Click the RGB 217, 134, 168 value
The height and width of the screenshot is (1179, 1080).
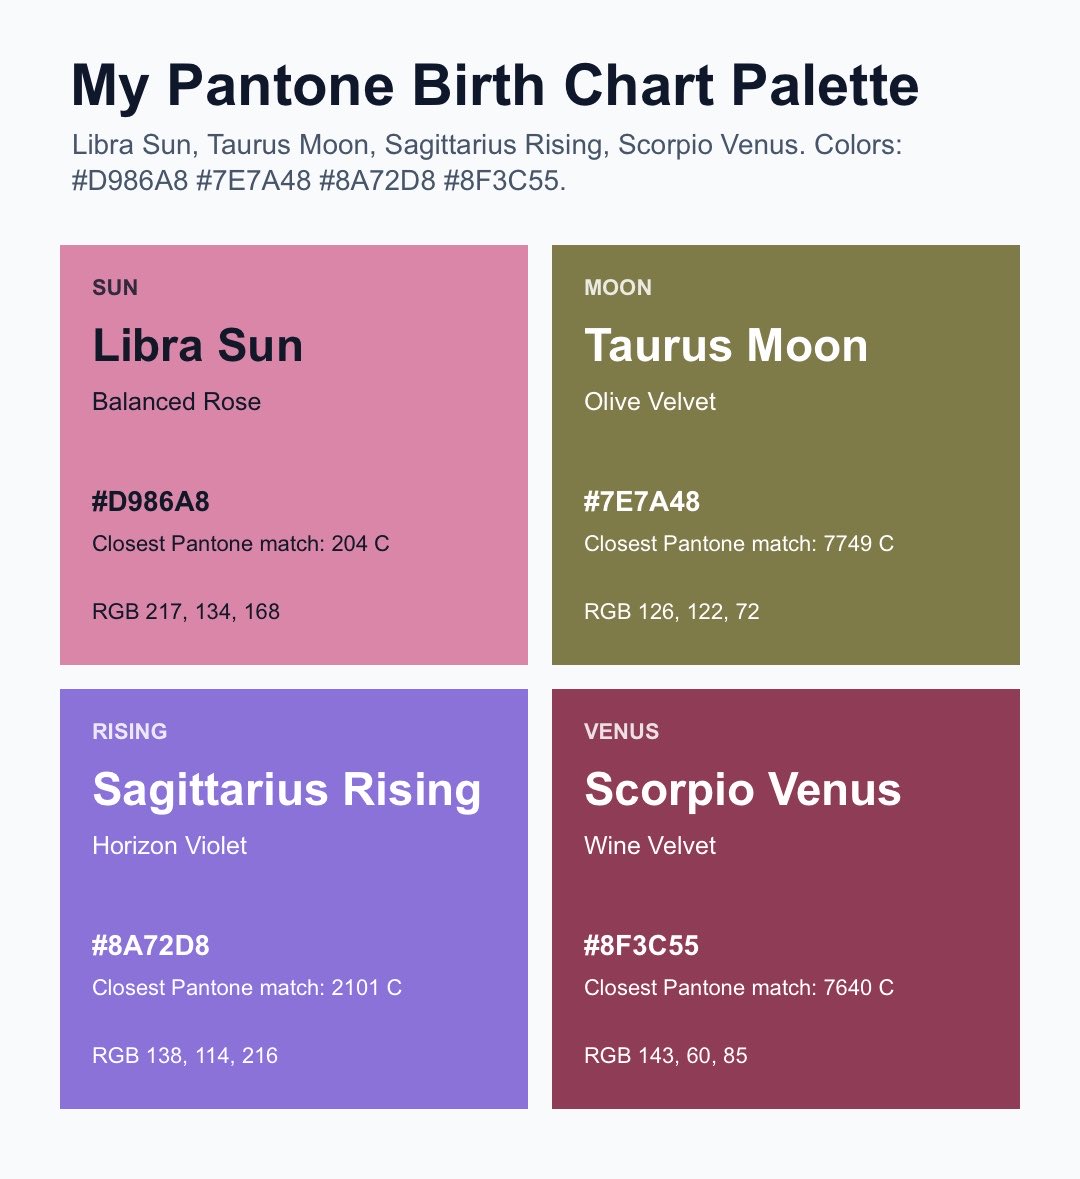tap(186, 611)
